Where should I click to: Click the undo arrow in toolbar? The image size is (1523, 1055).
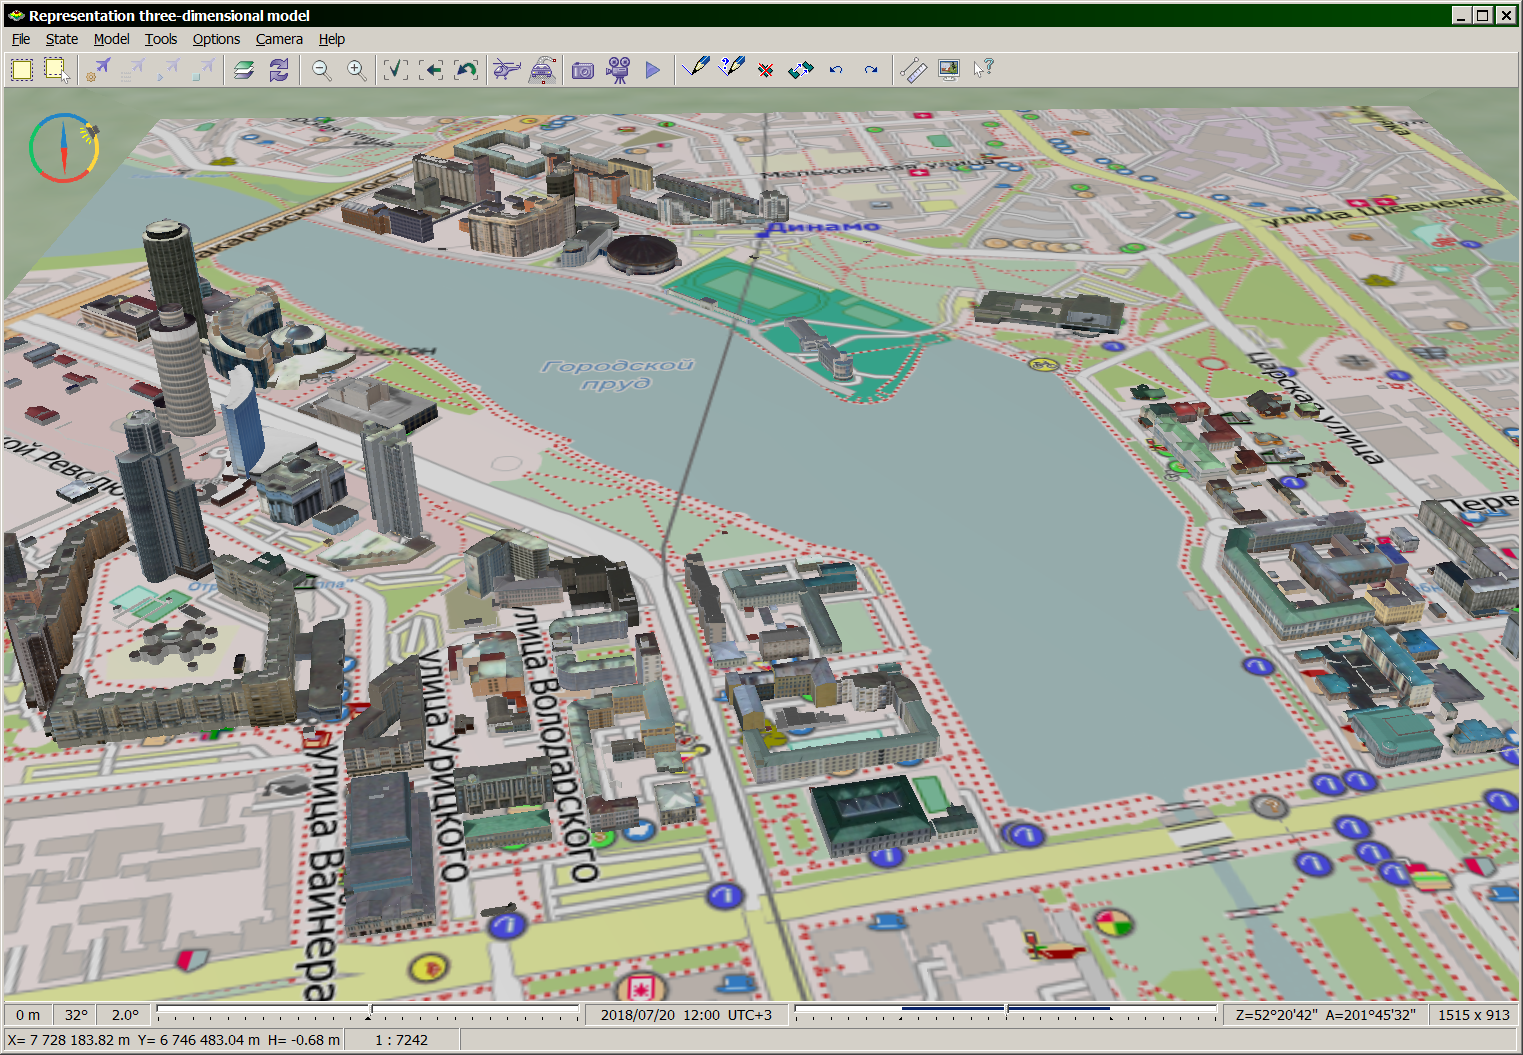(x=836, y=69)
